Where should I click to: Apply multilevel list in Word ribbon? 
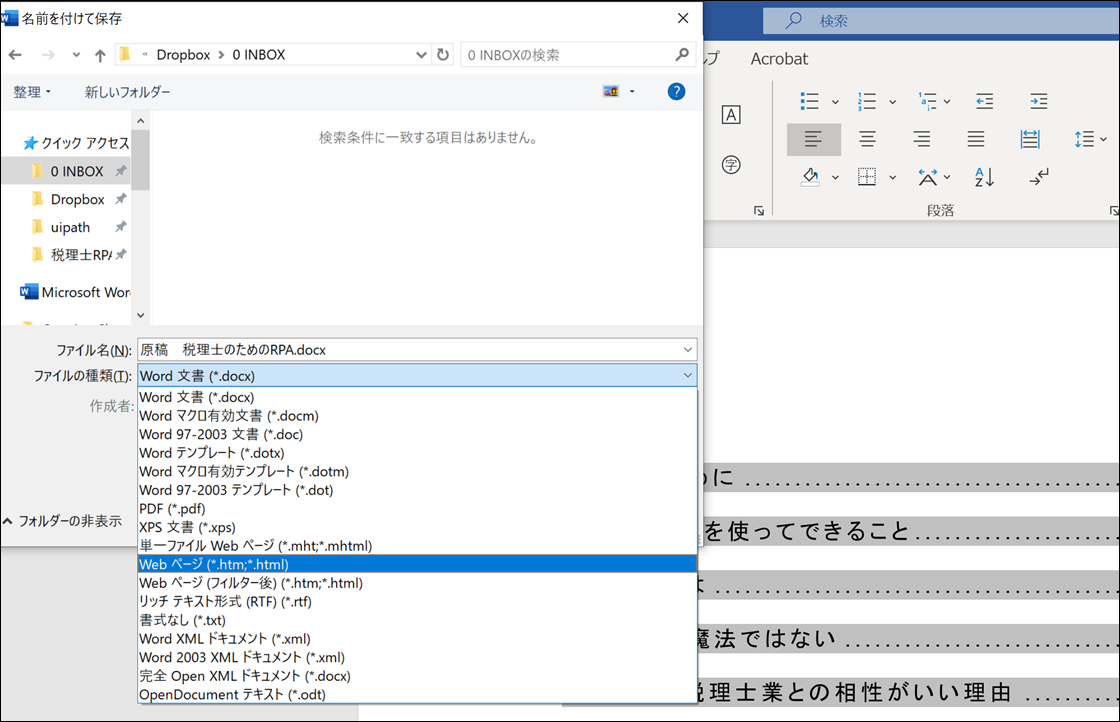click(927, 101)
